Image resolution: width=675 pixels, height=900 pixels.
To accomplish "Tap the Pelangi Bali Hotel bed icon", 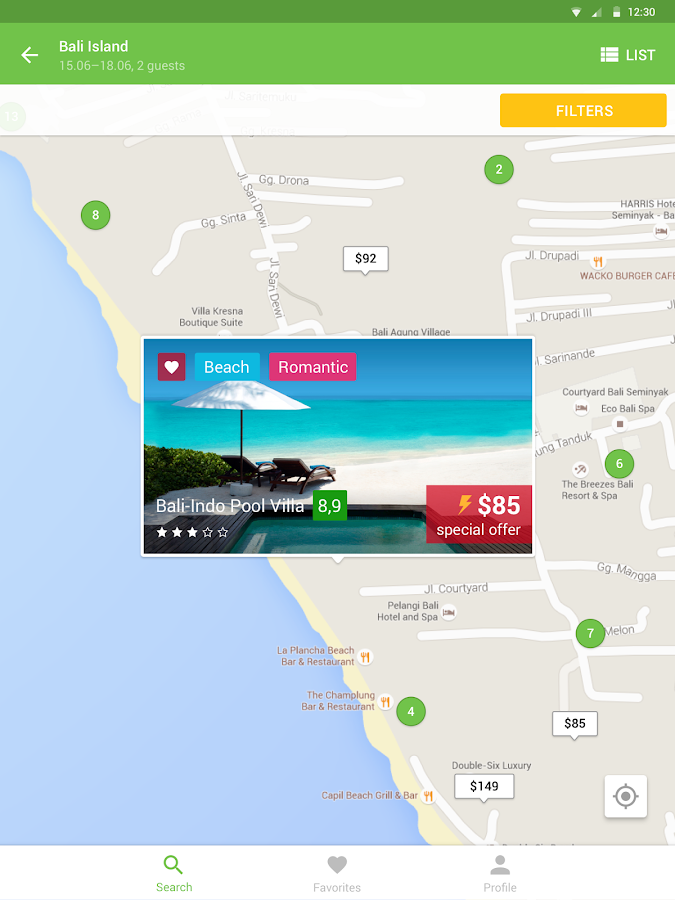I will [x=449, y=612].
